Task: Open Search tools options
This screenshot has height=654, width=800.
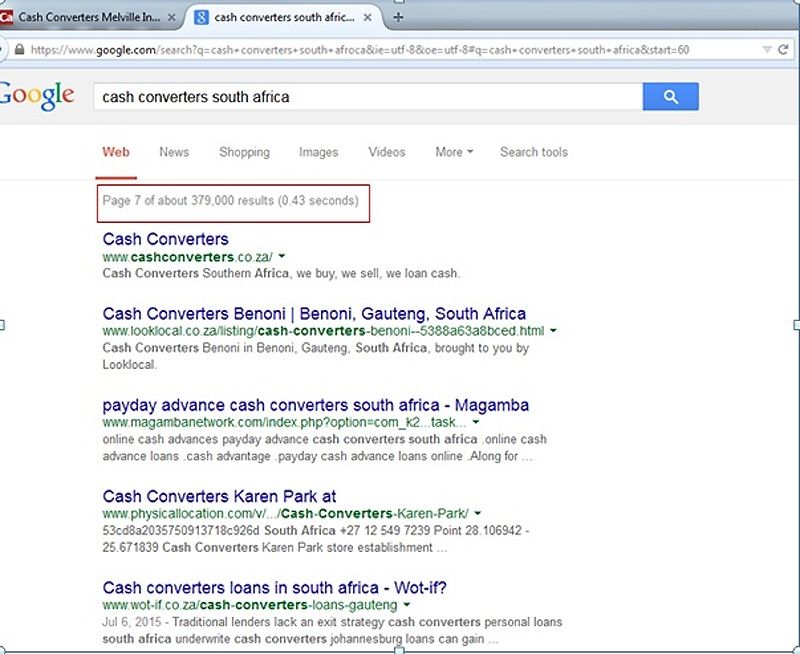Action: (533, 152)
